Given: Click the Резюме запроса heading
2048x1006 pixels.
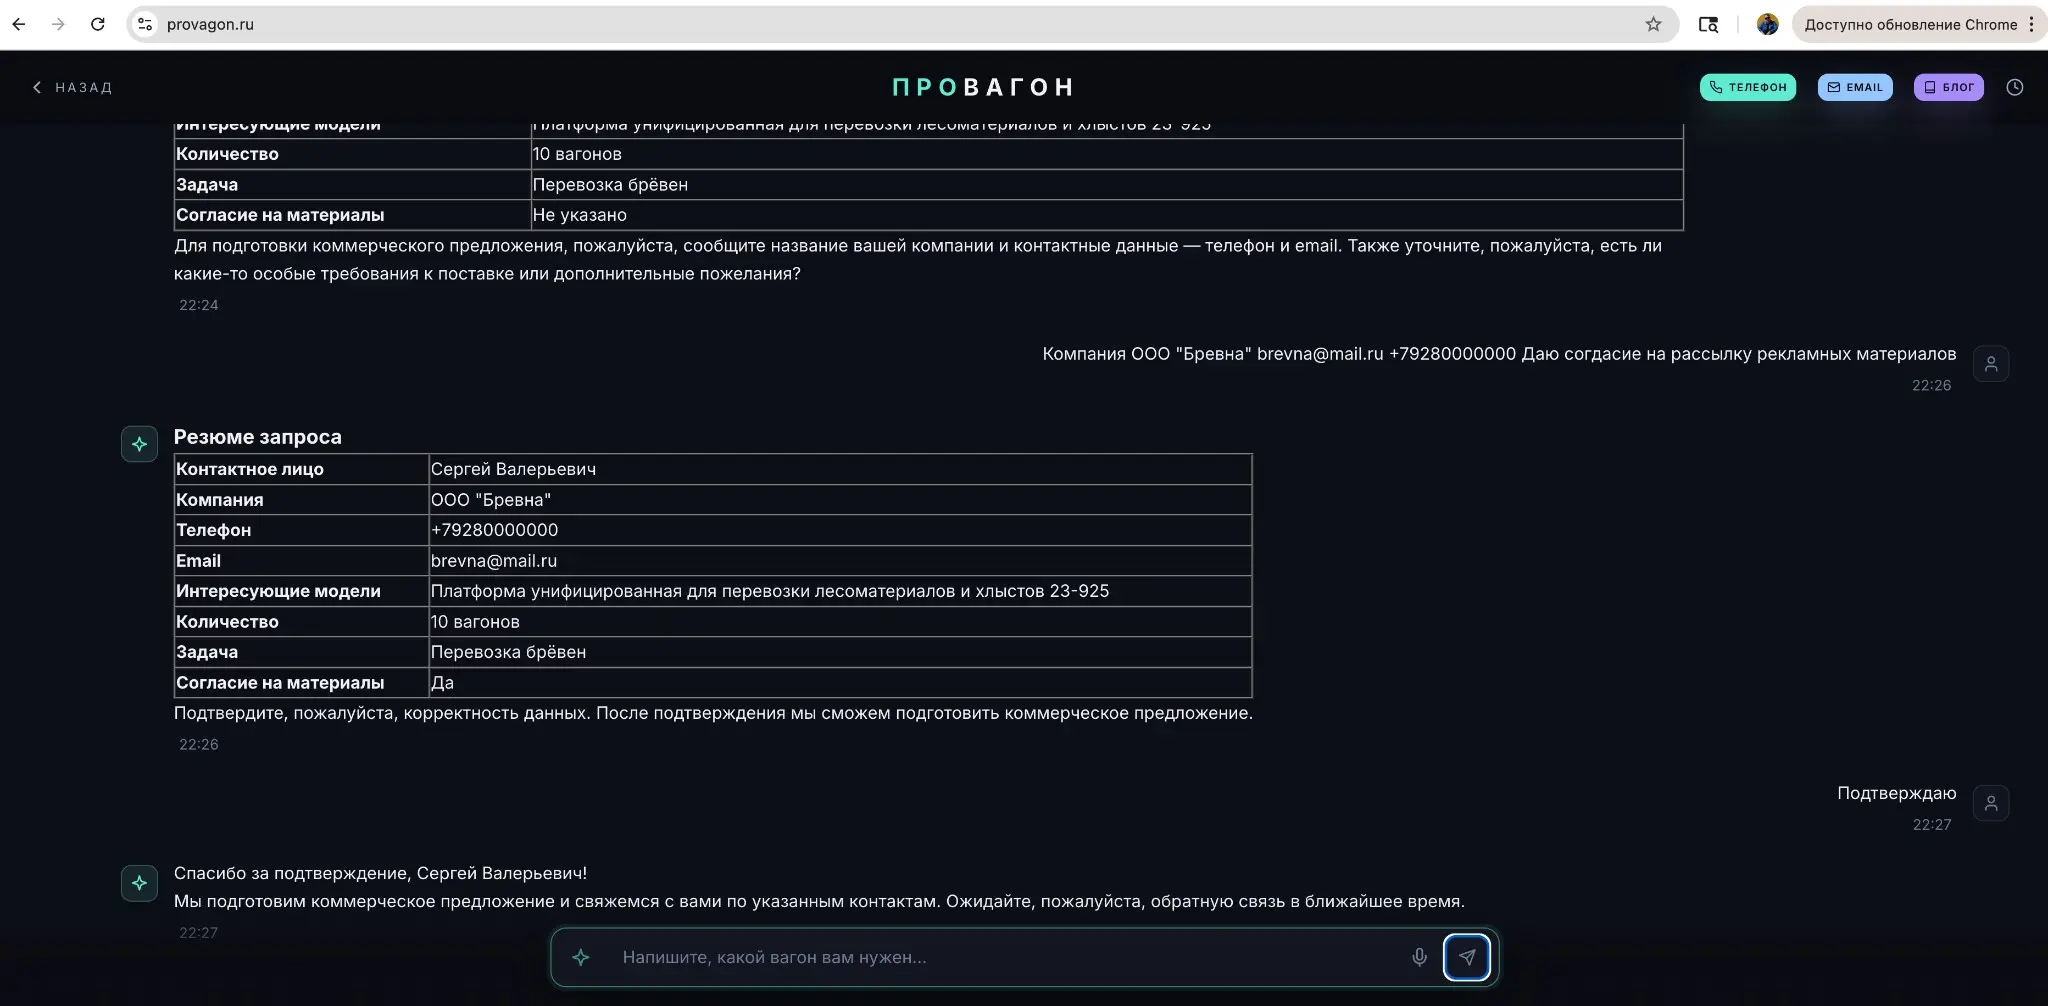Looking at the screenshot, I should (x=258, y=437).
